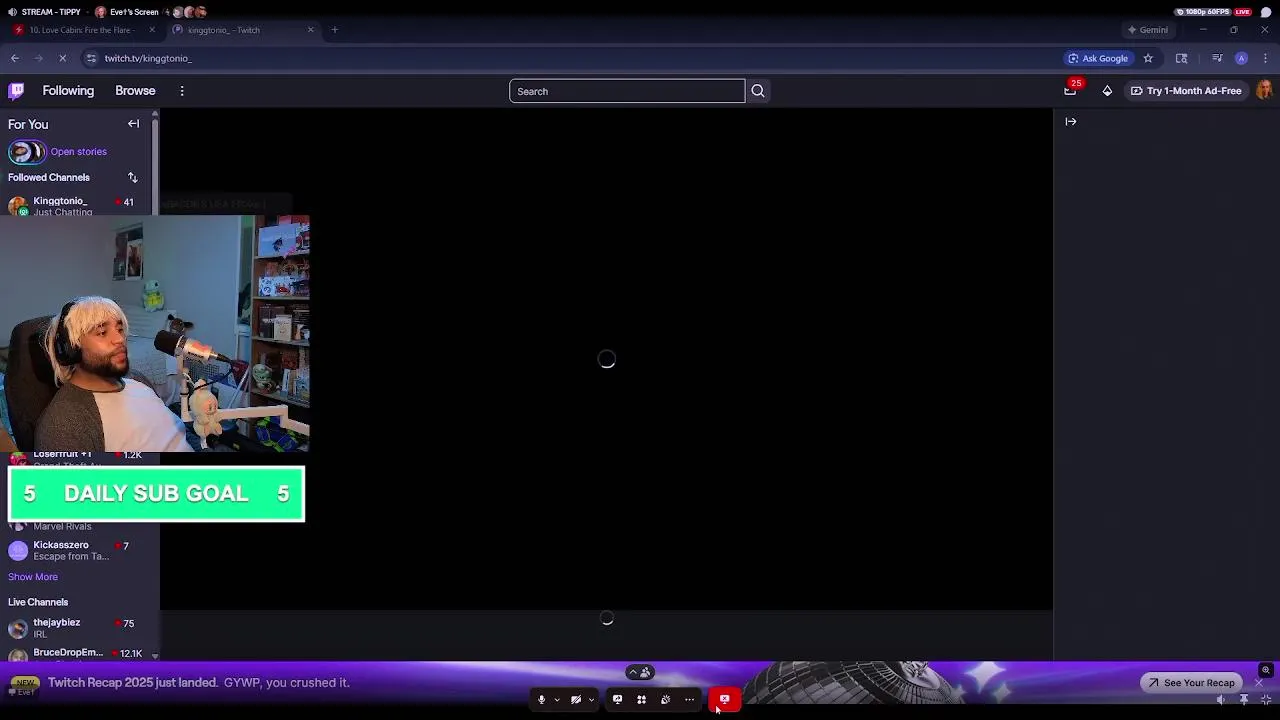Switch to the Following tab
Image resolution: width=1280 pixels, height=720 pixels.
tap(68, 91)
